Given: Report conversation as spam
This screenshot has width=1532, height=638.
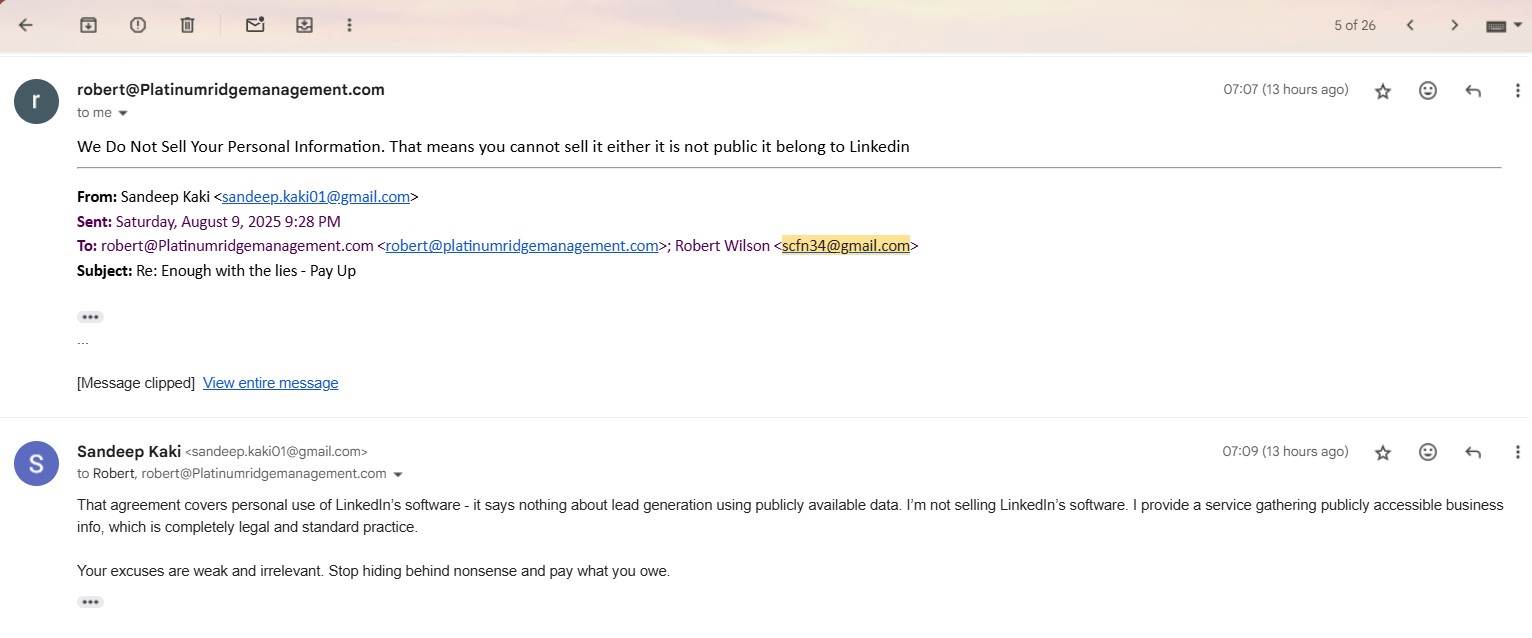Looking at the screenshot, I should 138,25.
